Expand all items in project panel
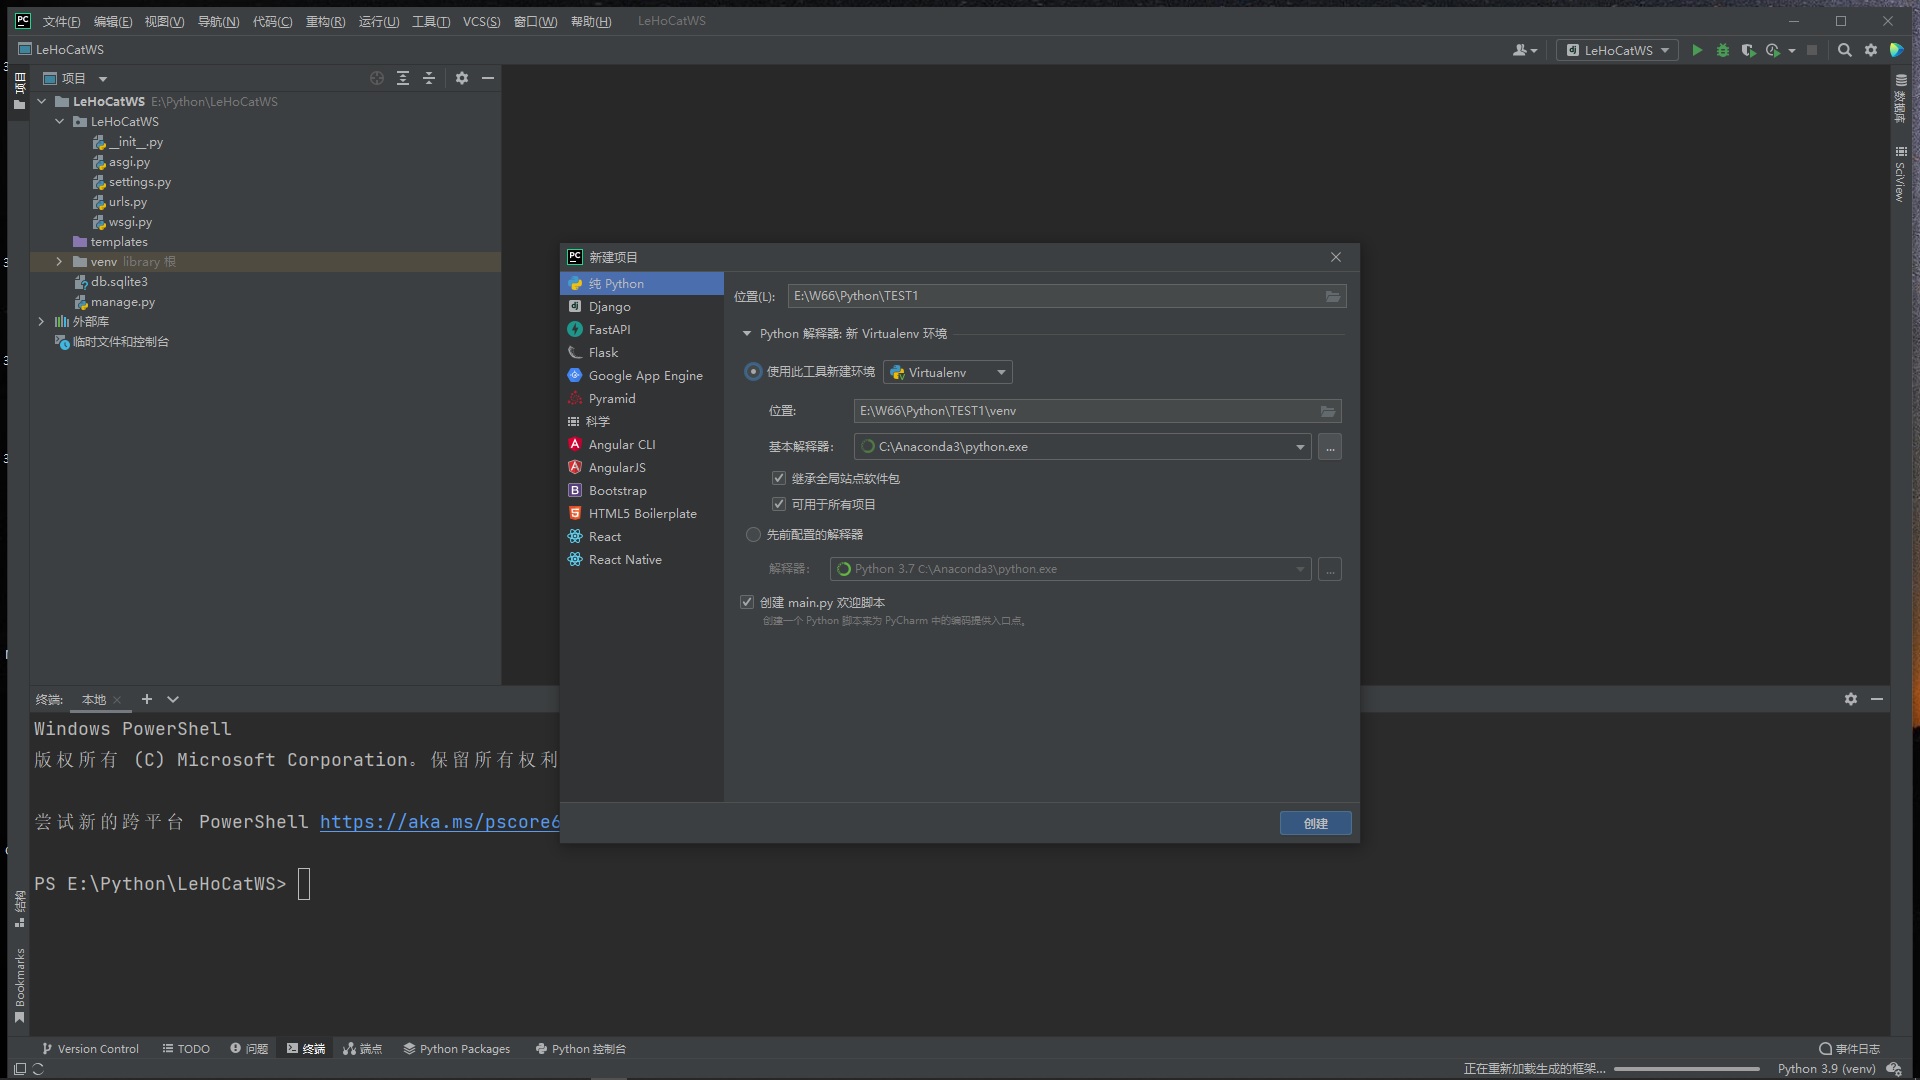The height and width of the screenshot is (1080, 1920). coord(403,78)
